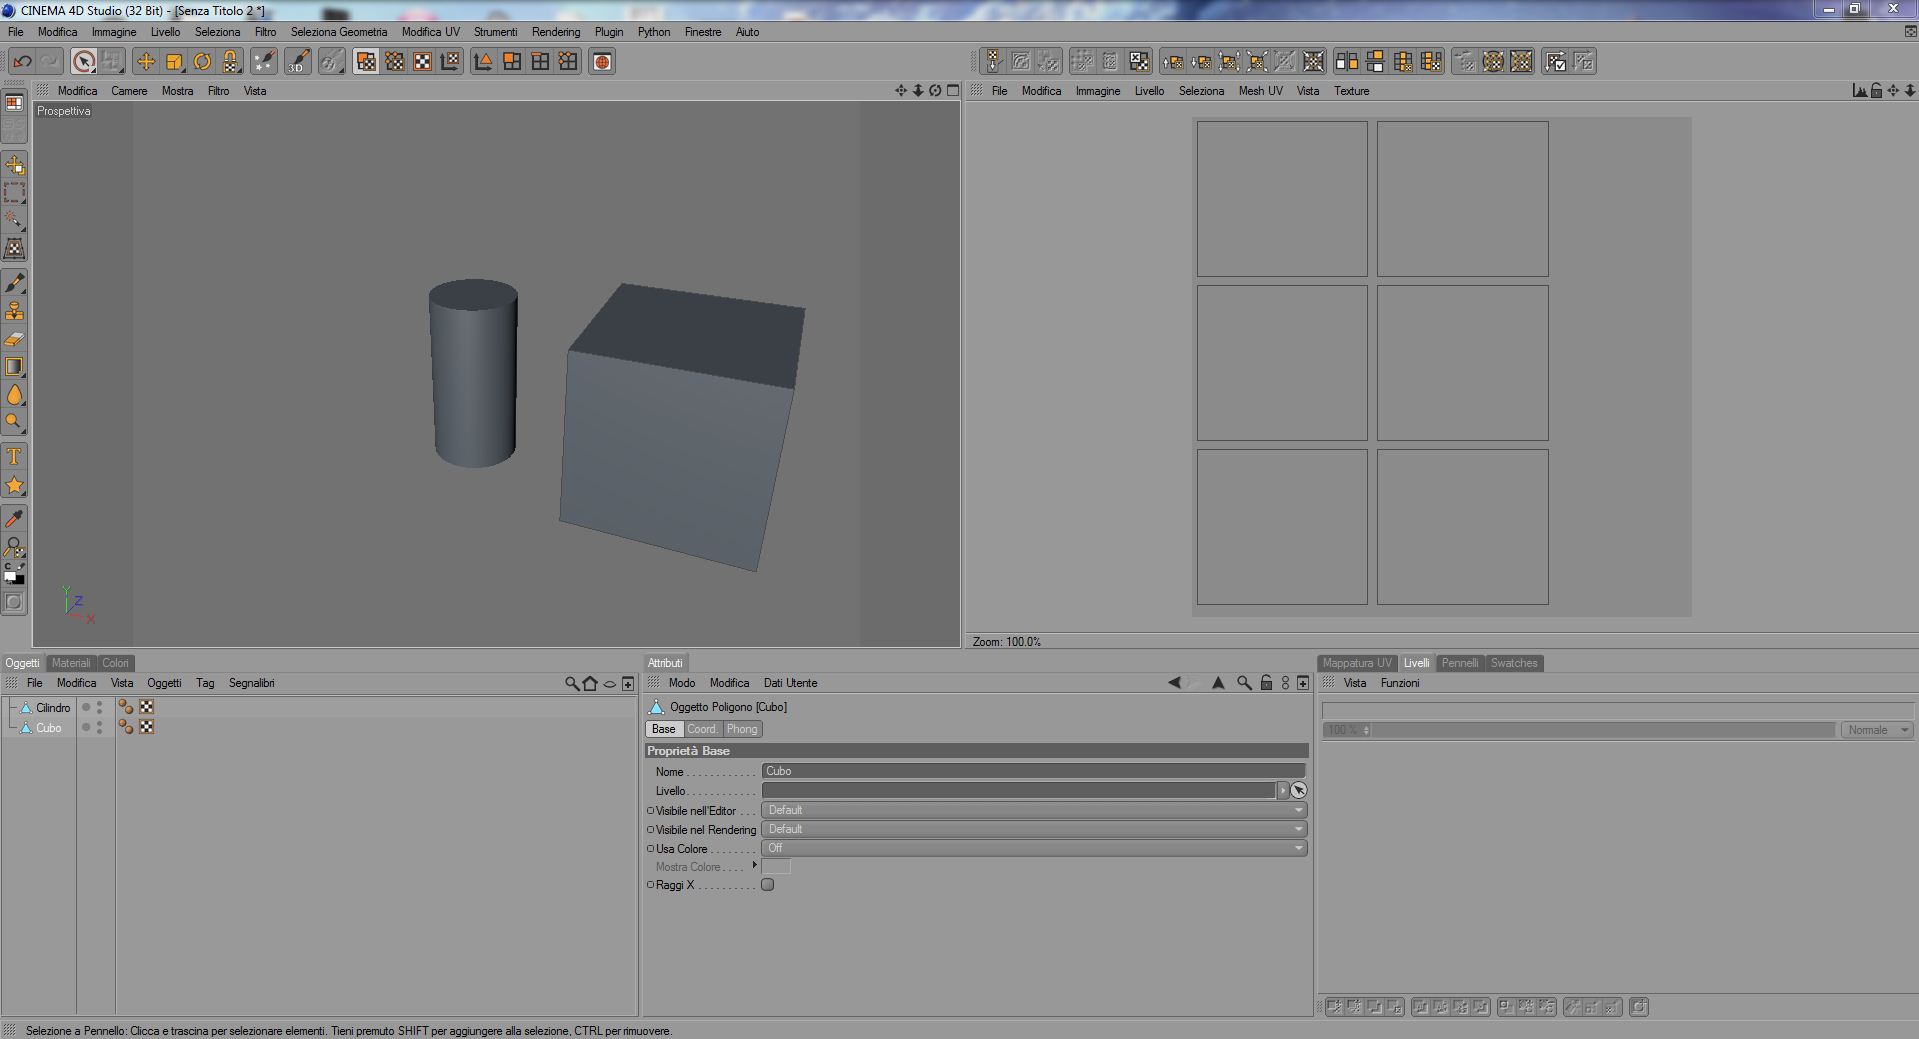Image resolution: width=1919 pixels, height=1039 pixels.
Task: Expand the Livello field arrow button
Action: coord(1283,791)
